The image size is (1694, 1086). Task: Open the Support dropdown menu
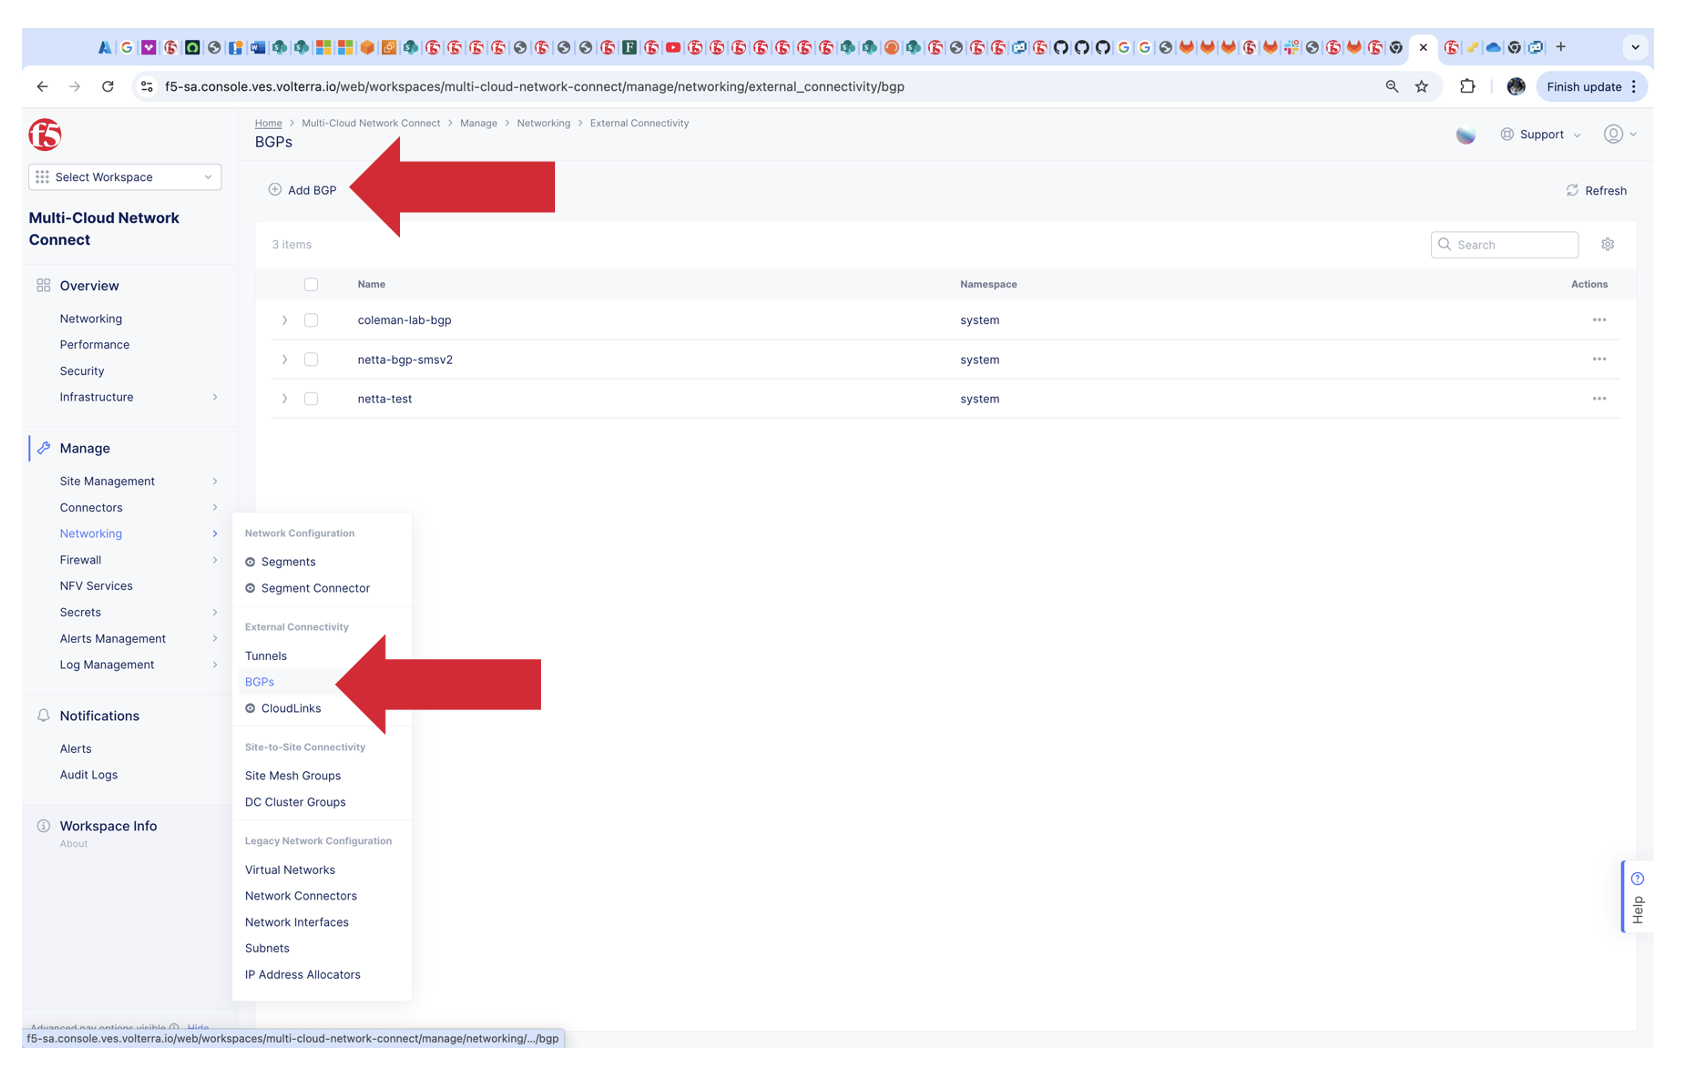(1541, 134)
